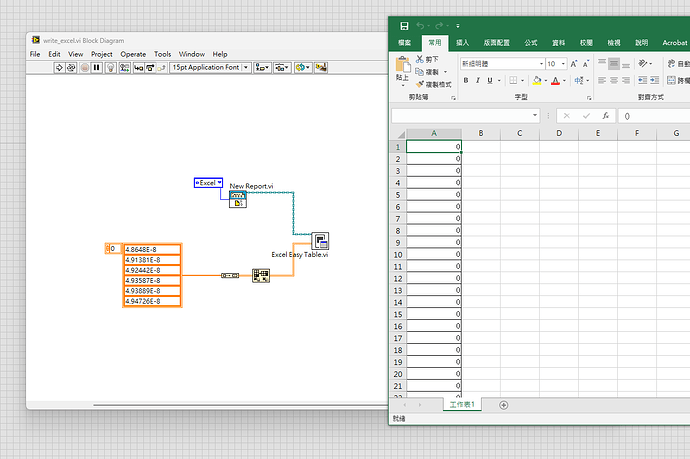Switch to the 插入 ribbon tab
690x459 pixels.
(x=463, y=43)
